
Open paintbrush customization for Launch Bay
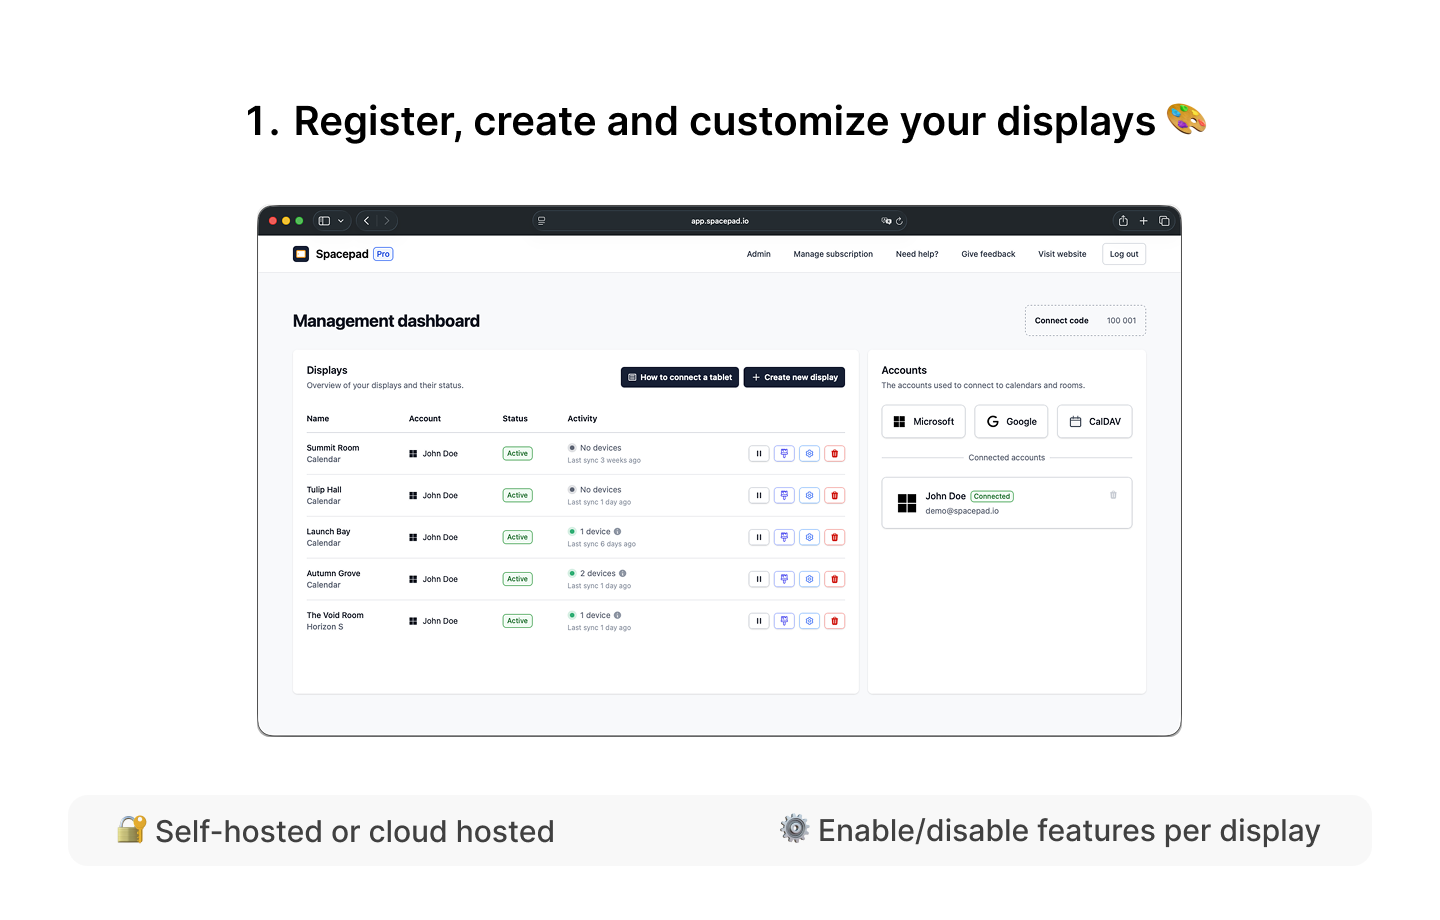pyautogui.click(x=784, y=538)
